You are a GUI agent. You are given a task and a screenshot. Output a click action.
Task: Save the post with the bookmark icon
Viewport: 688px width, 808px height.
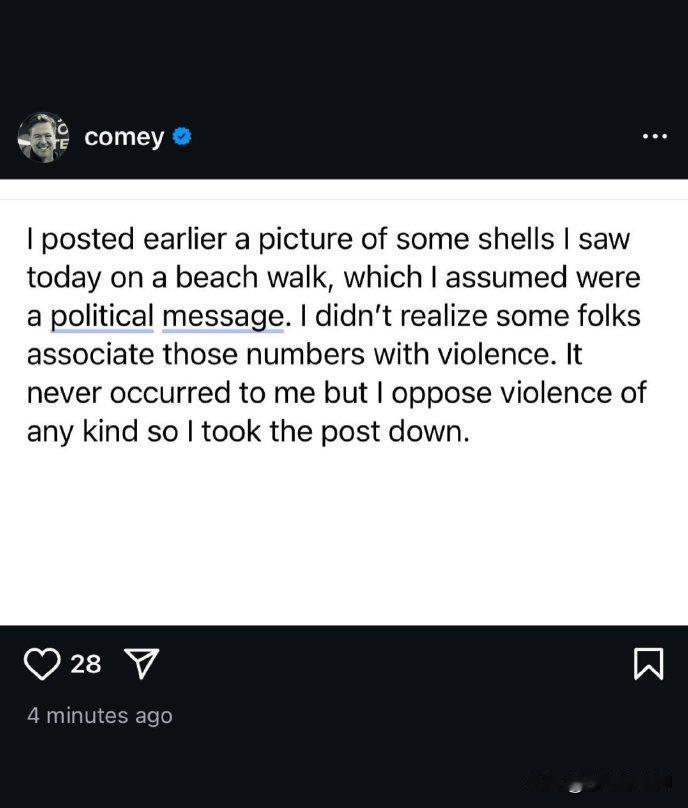coord(648,664)
